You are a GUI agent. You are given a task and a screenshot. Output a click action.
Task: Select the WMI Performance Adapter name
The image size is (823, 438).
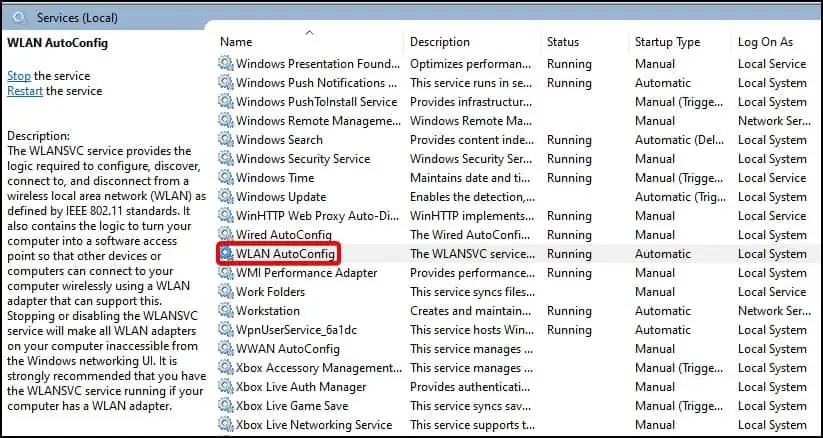click(x=307, y=273)
